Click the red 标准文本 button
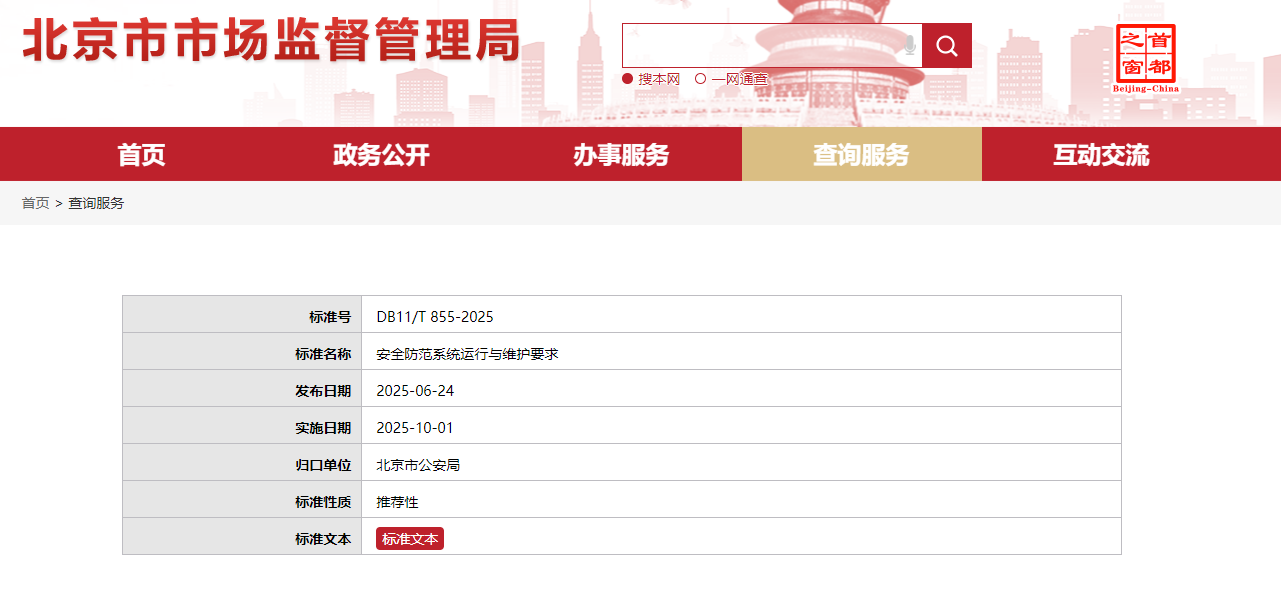 pyautogui.click(x=410, y=539)
